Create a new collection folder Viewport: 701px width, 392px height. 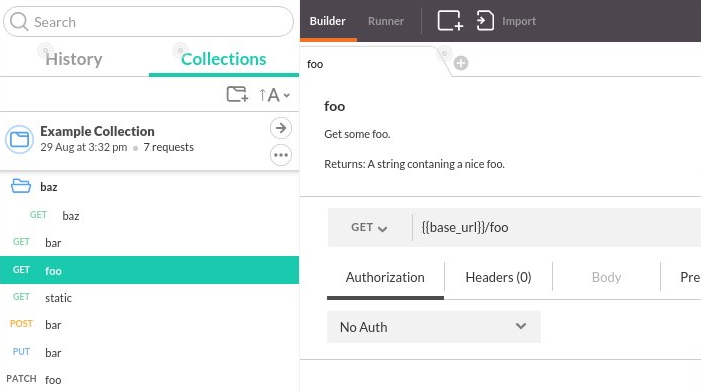(x=237, y=94)
